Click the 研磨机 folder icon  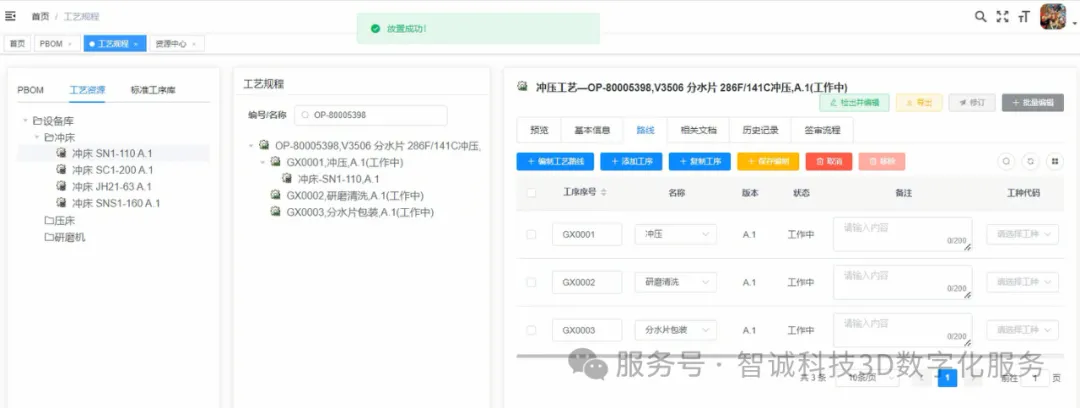49,237
